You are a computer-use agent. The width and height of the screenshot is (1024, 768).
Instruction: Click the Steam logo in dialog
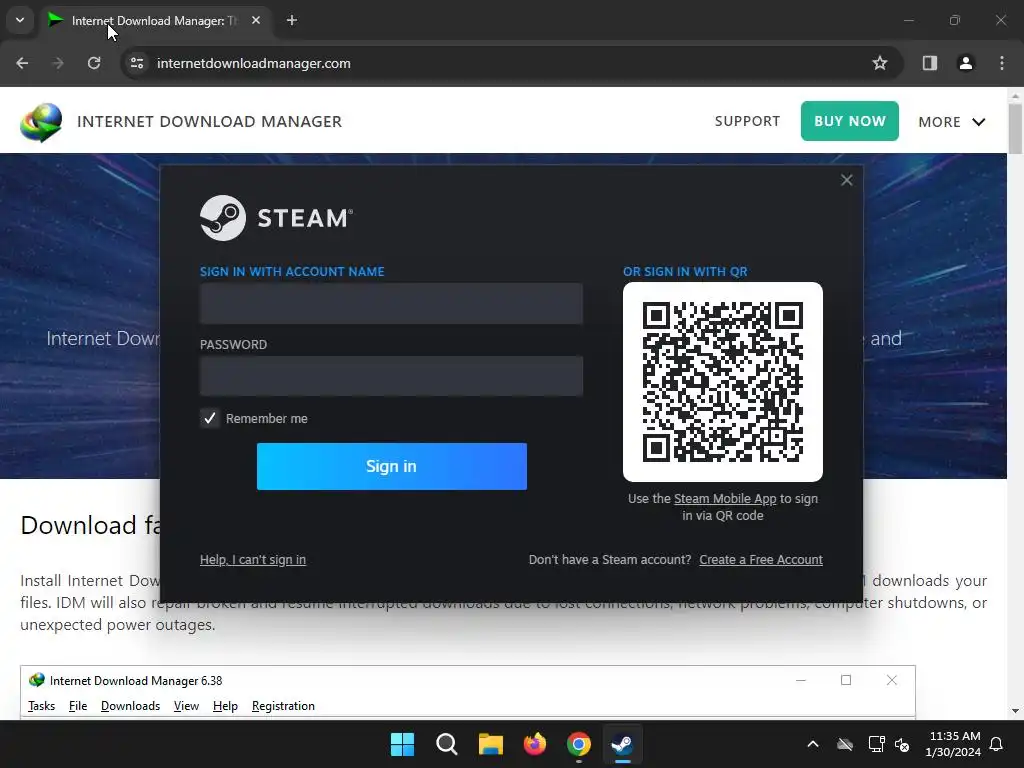(x=276, y=218)
